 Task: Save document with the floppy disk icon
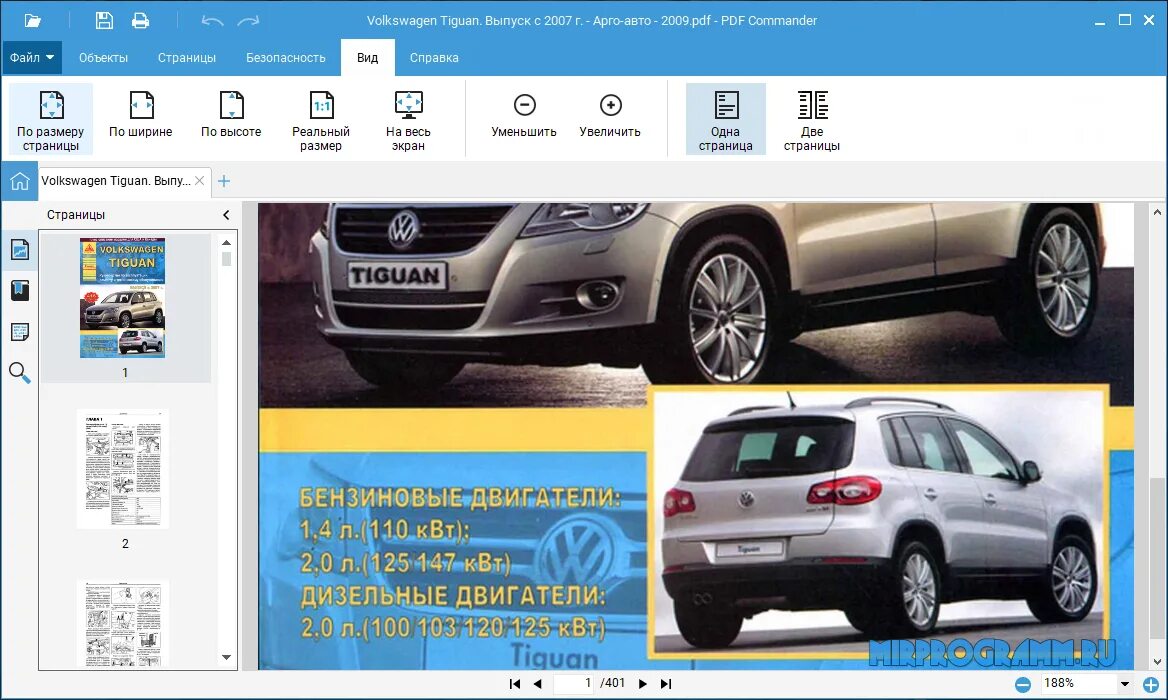[104, 20]
